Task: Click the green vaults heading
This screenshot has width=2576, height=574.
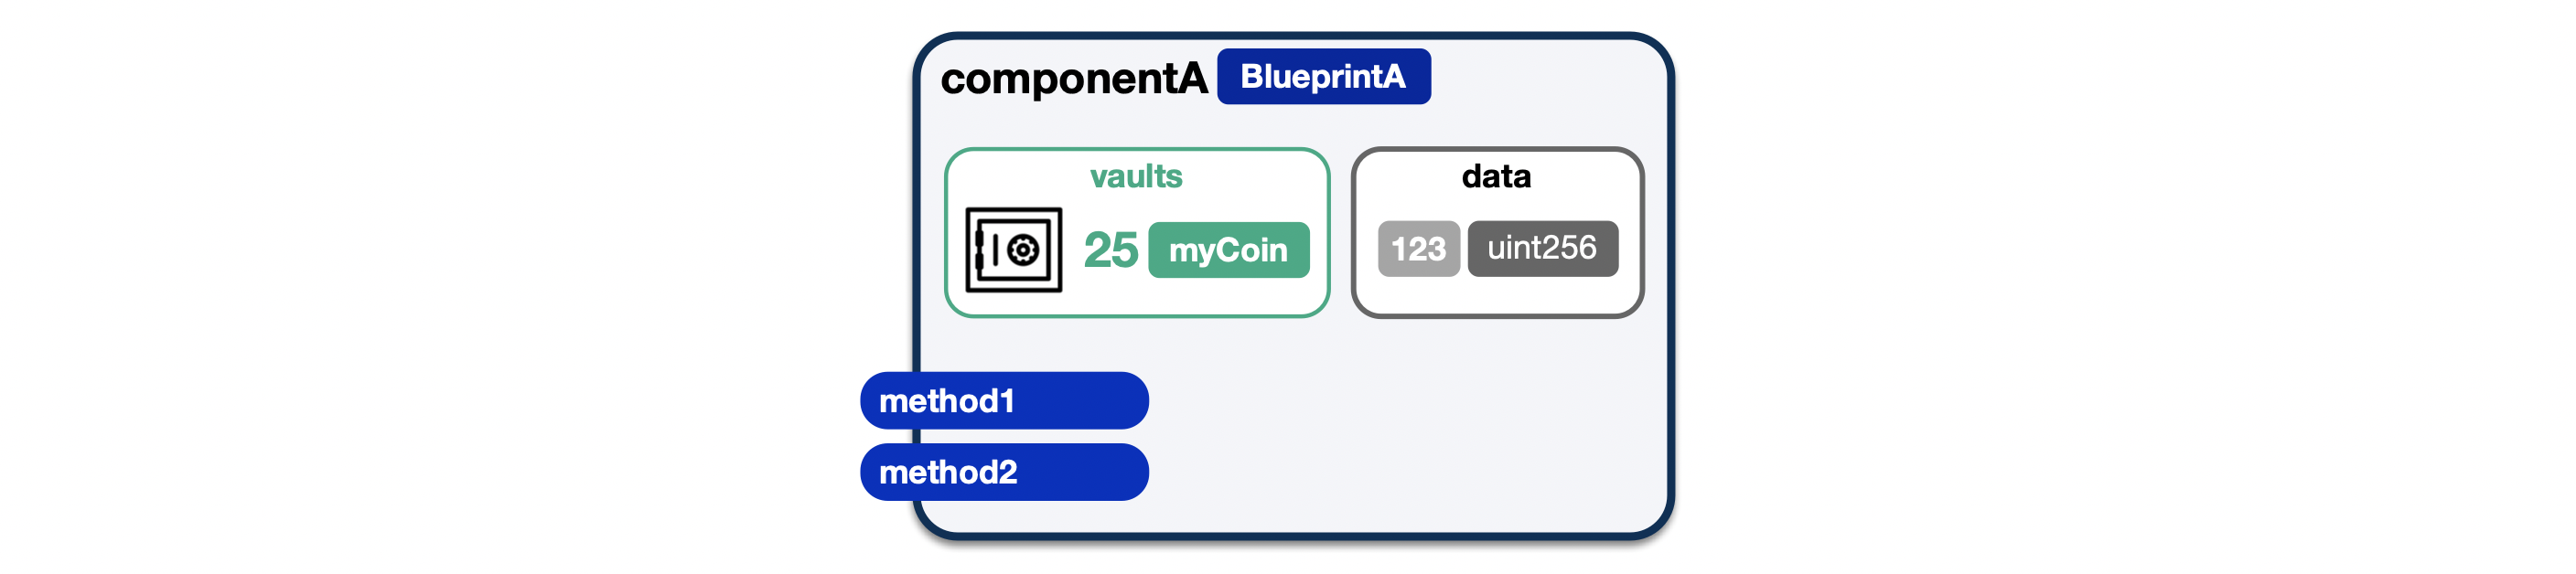Action: 1136,176
